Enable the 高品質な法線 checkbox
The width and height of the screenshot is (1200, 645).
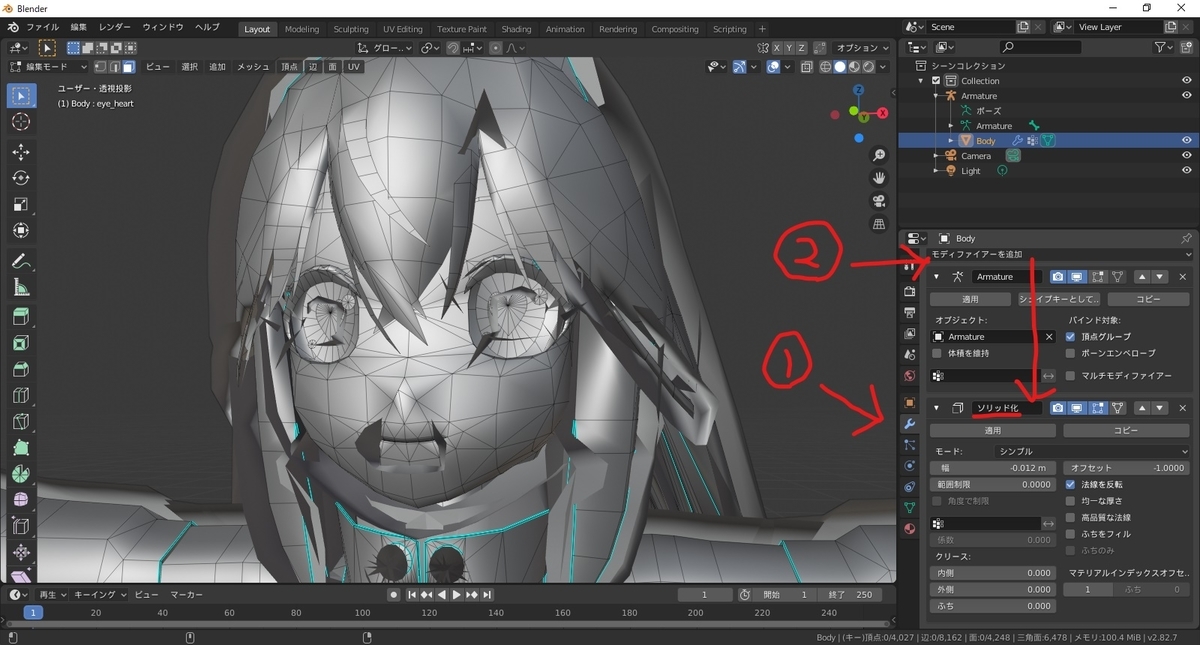pyautogui.click(x=1071, y=517)
